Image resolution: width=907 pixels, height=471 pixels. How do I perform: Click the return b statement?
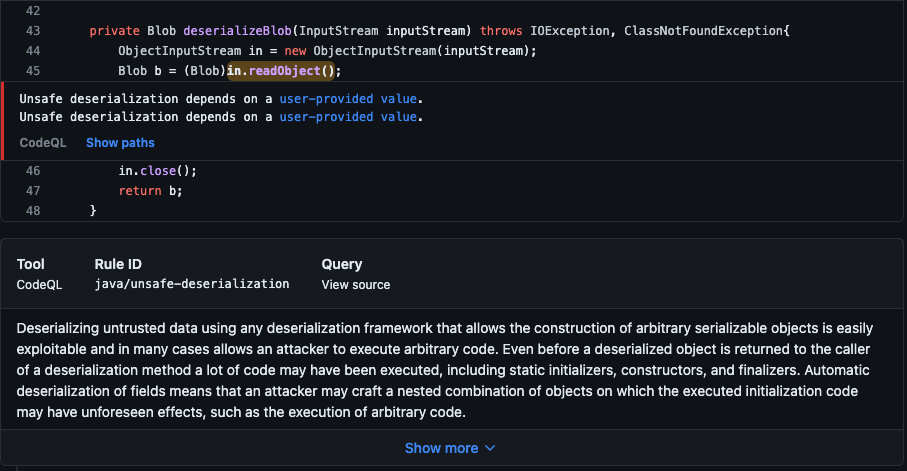tap(150, 191)
